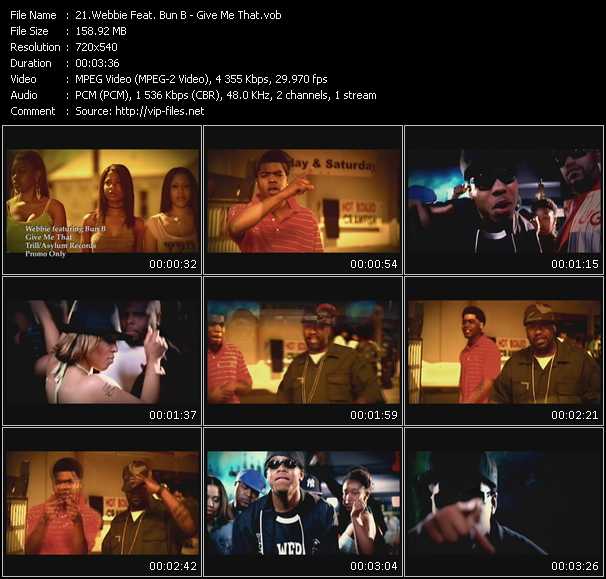Open the thumbnail stamped 00:00:32

click(102, 200)
